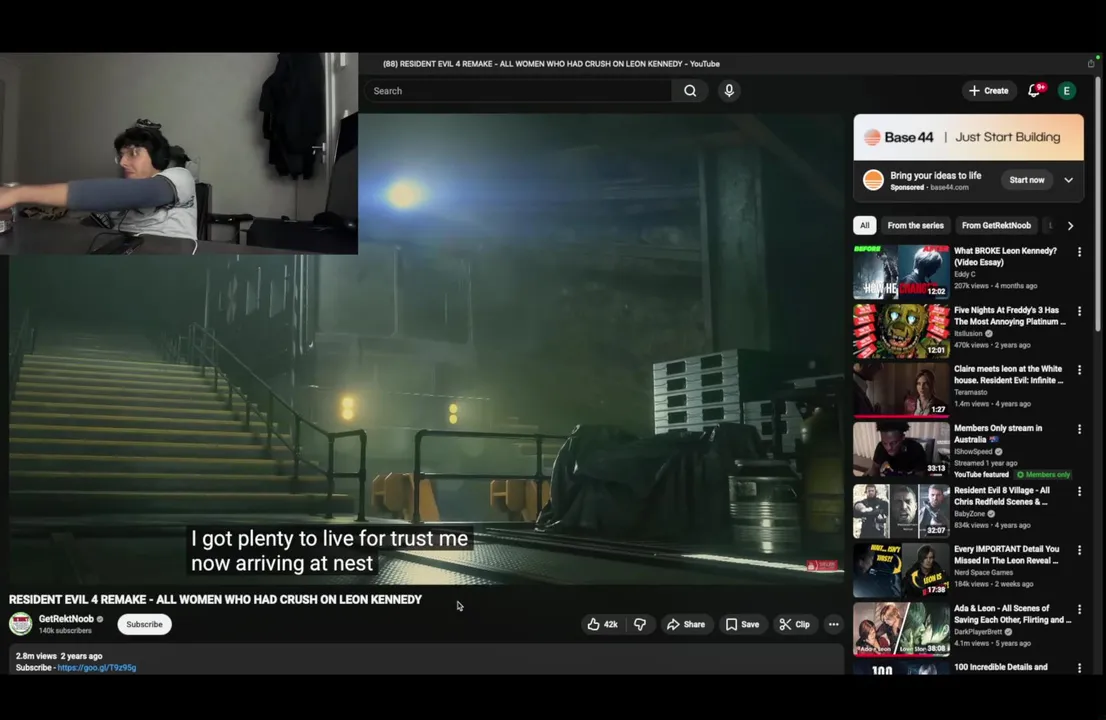
Task: Click Start now on Base44 ad
Action: point(1026,180)
